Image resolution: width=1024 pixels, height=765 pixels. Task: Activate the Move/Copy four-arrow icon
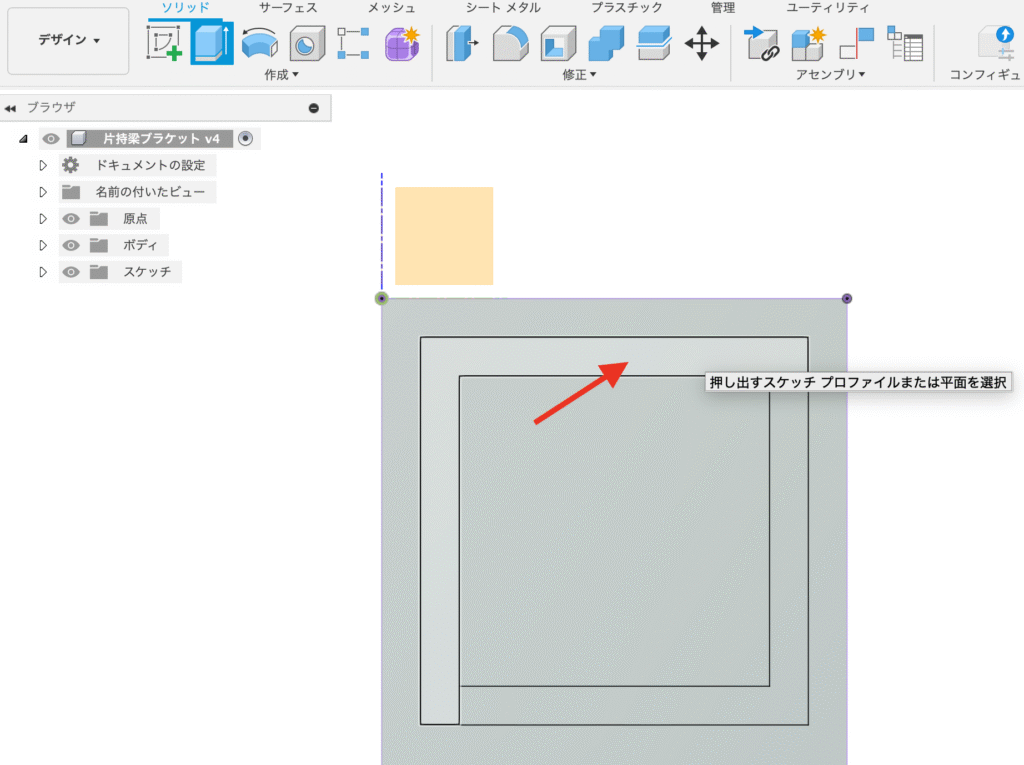click(x=701, y=44)
